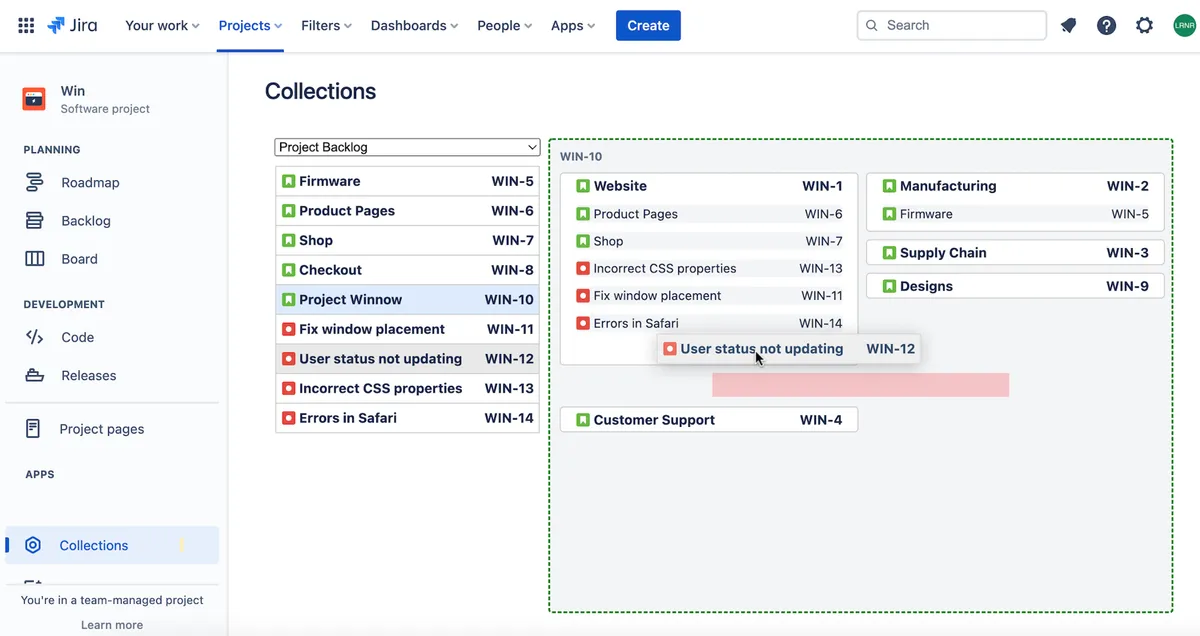The width and height of the screenshot is (1200, 636).
Task: Click the Designs story icon
Action: 889,286
